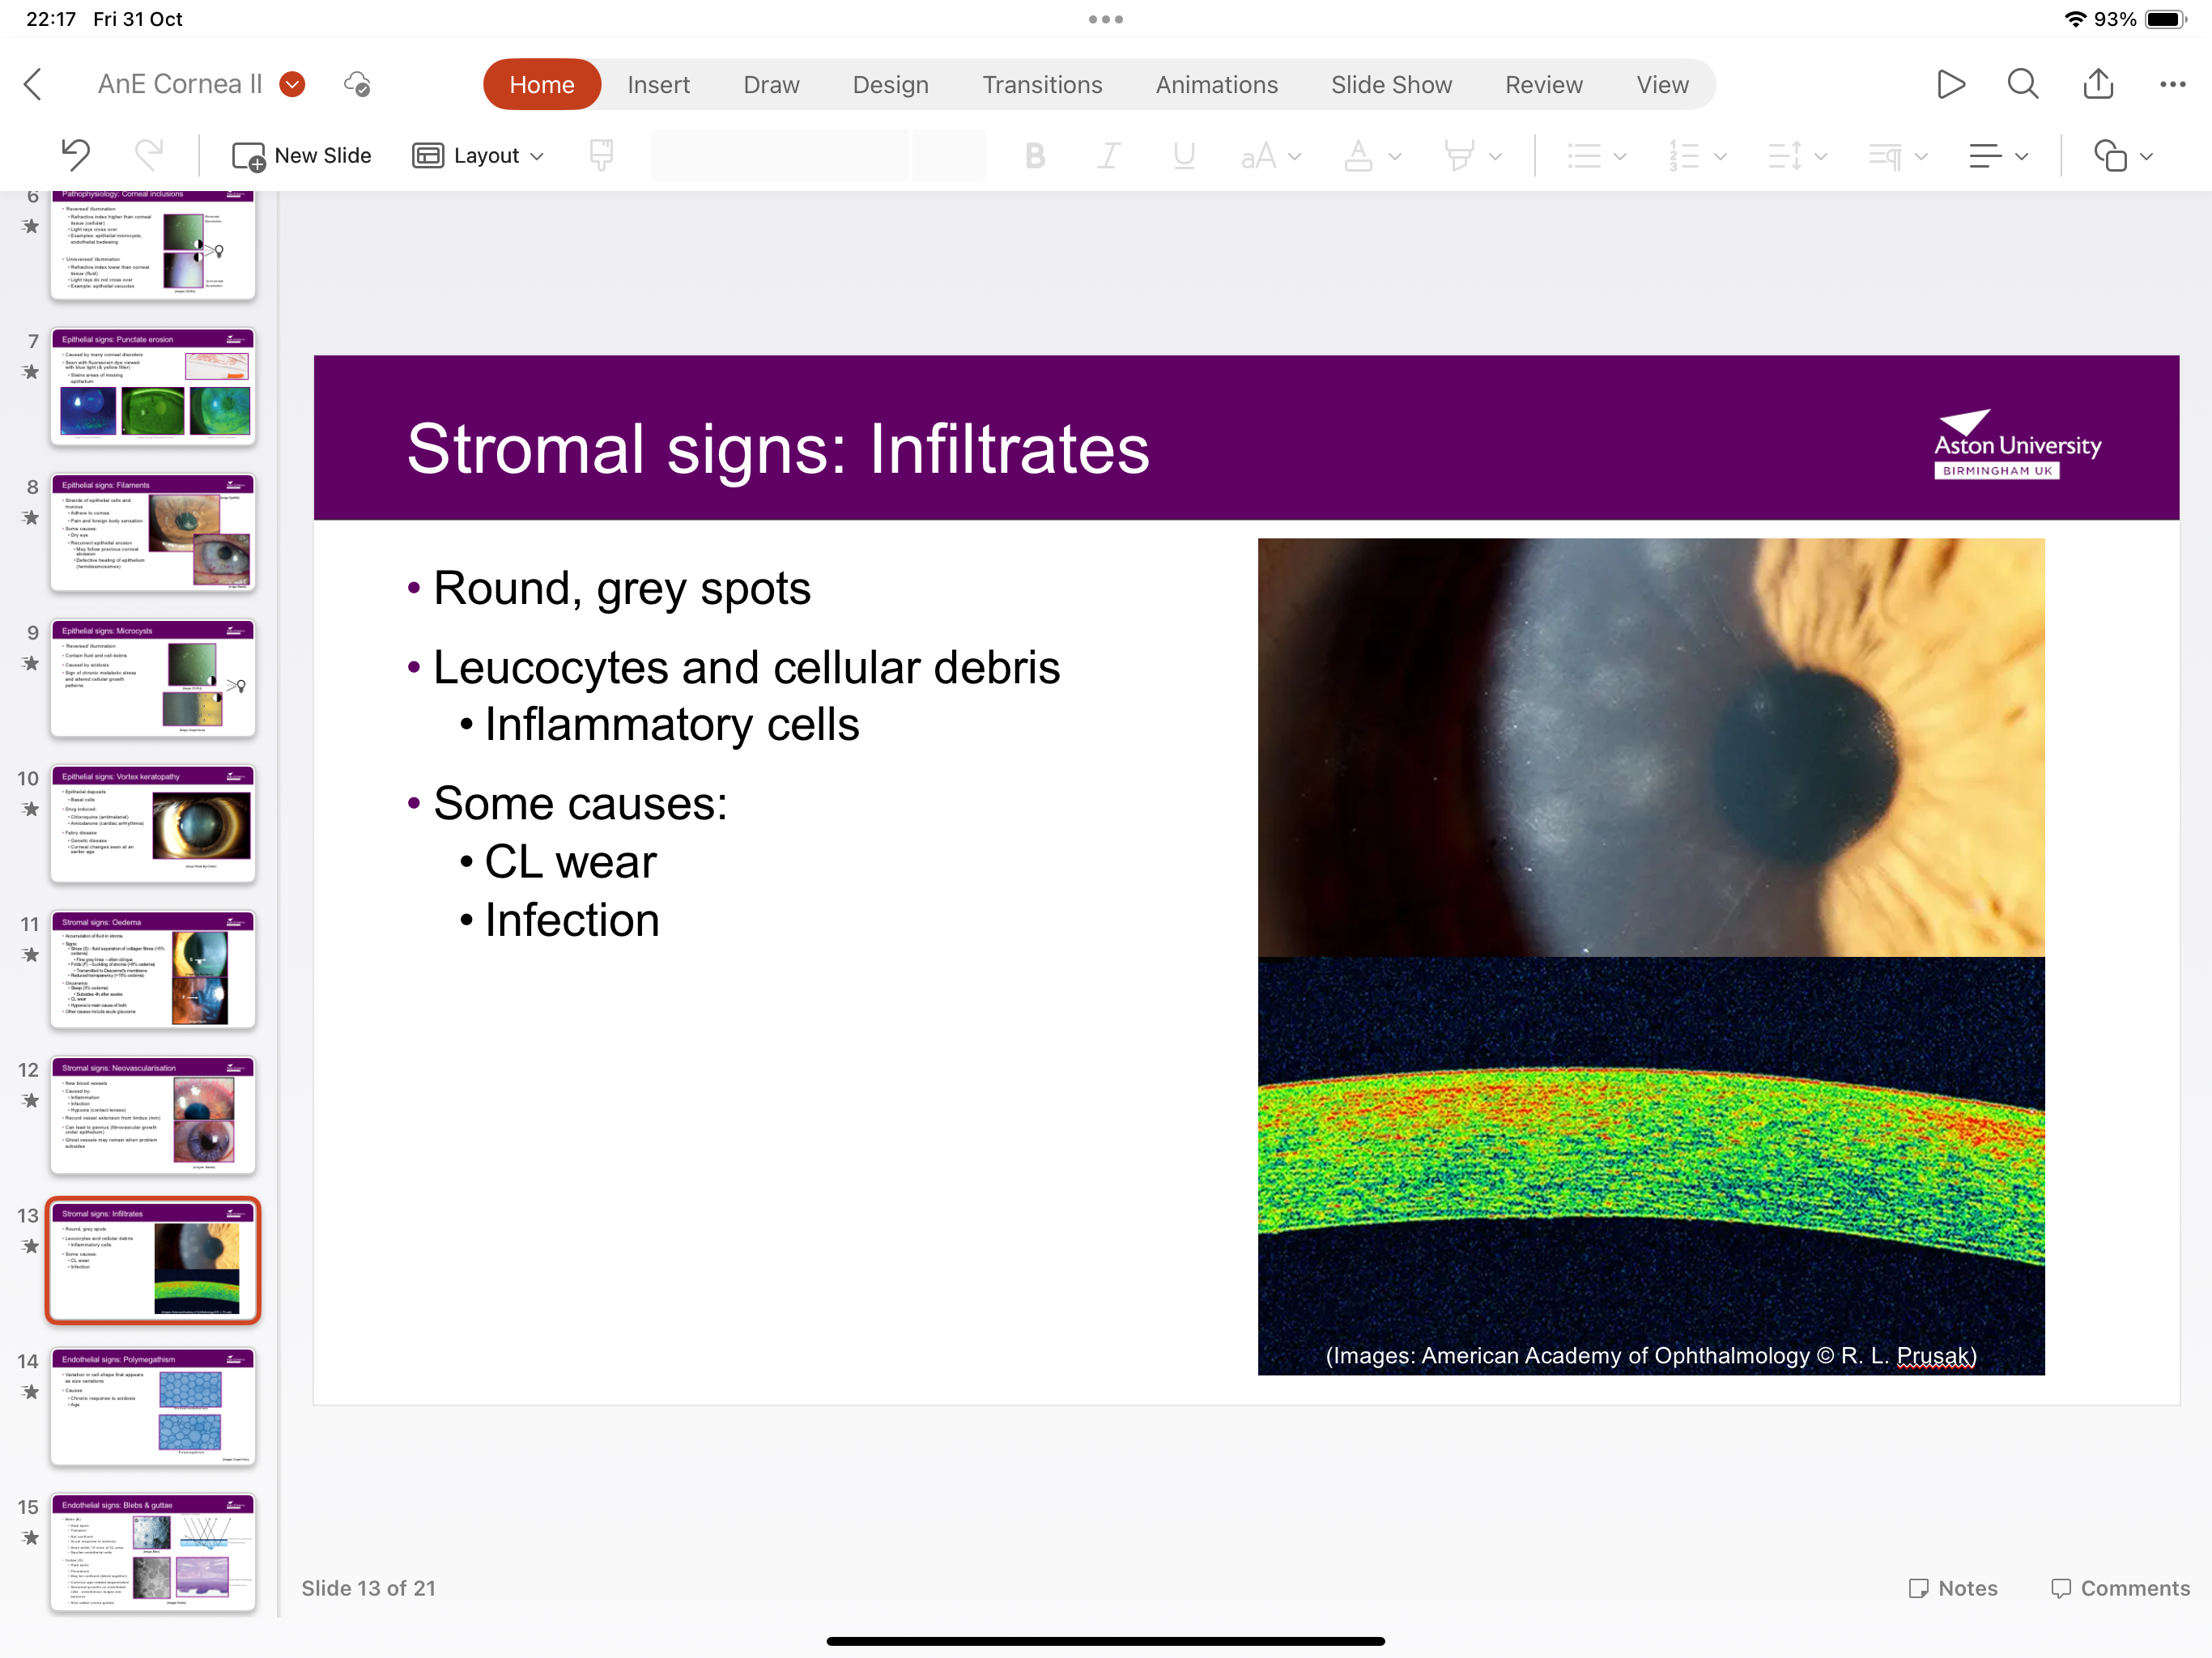Viewport: 2212px width, 1658px height.
Task: Toggle underline formatting
Action: (1184, 155)
